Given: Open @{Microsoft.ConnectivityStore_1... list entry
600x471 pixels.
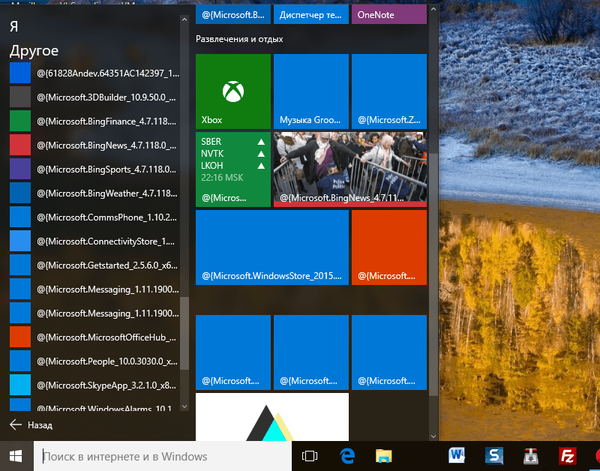Looking at the screenshot, I should tap(94, 241).
